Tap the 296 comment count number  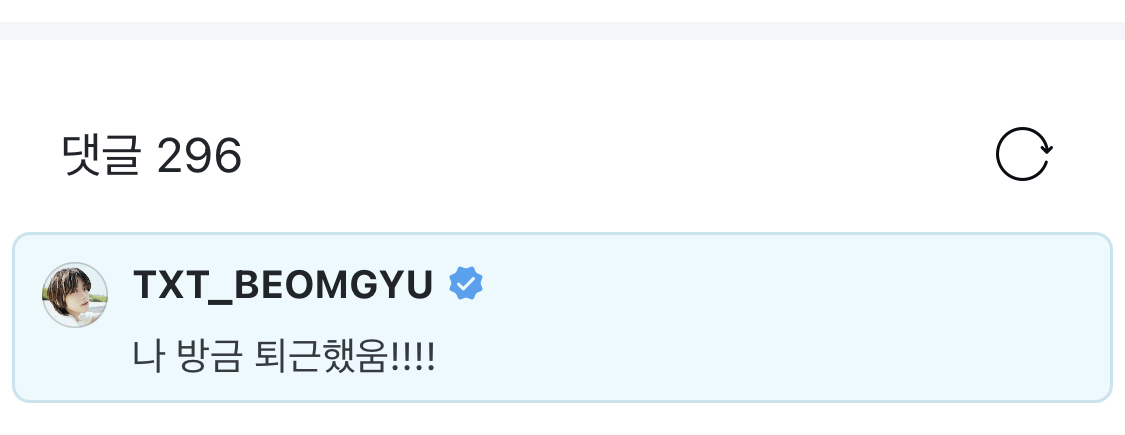coord(199,156)
